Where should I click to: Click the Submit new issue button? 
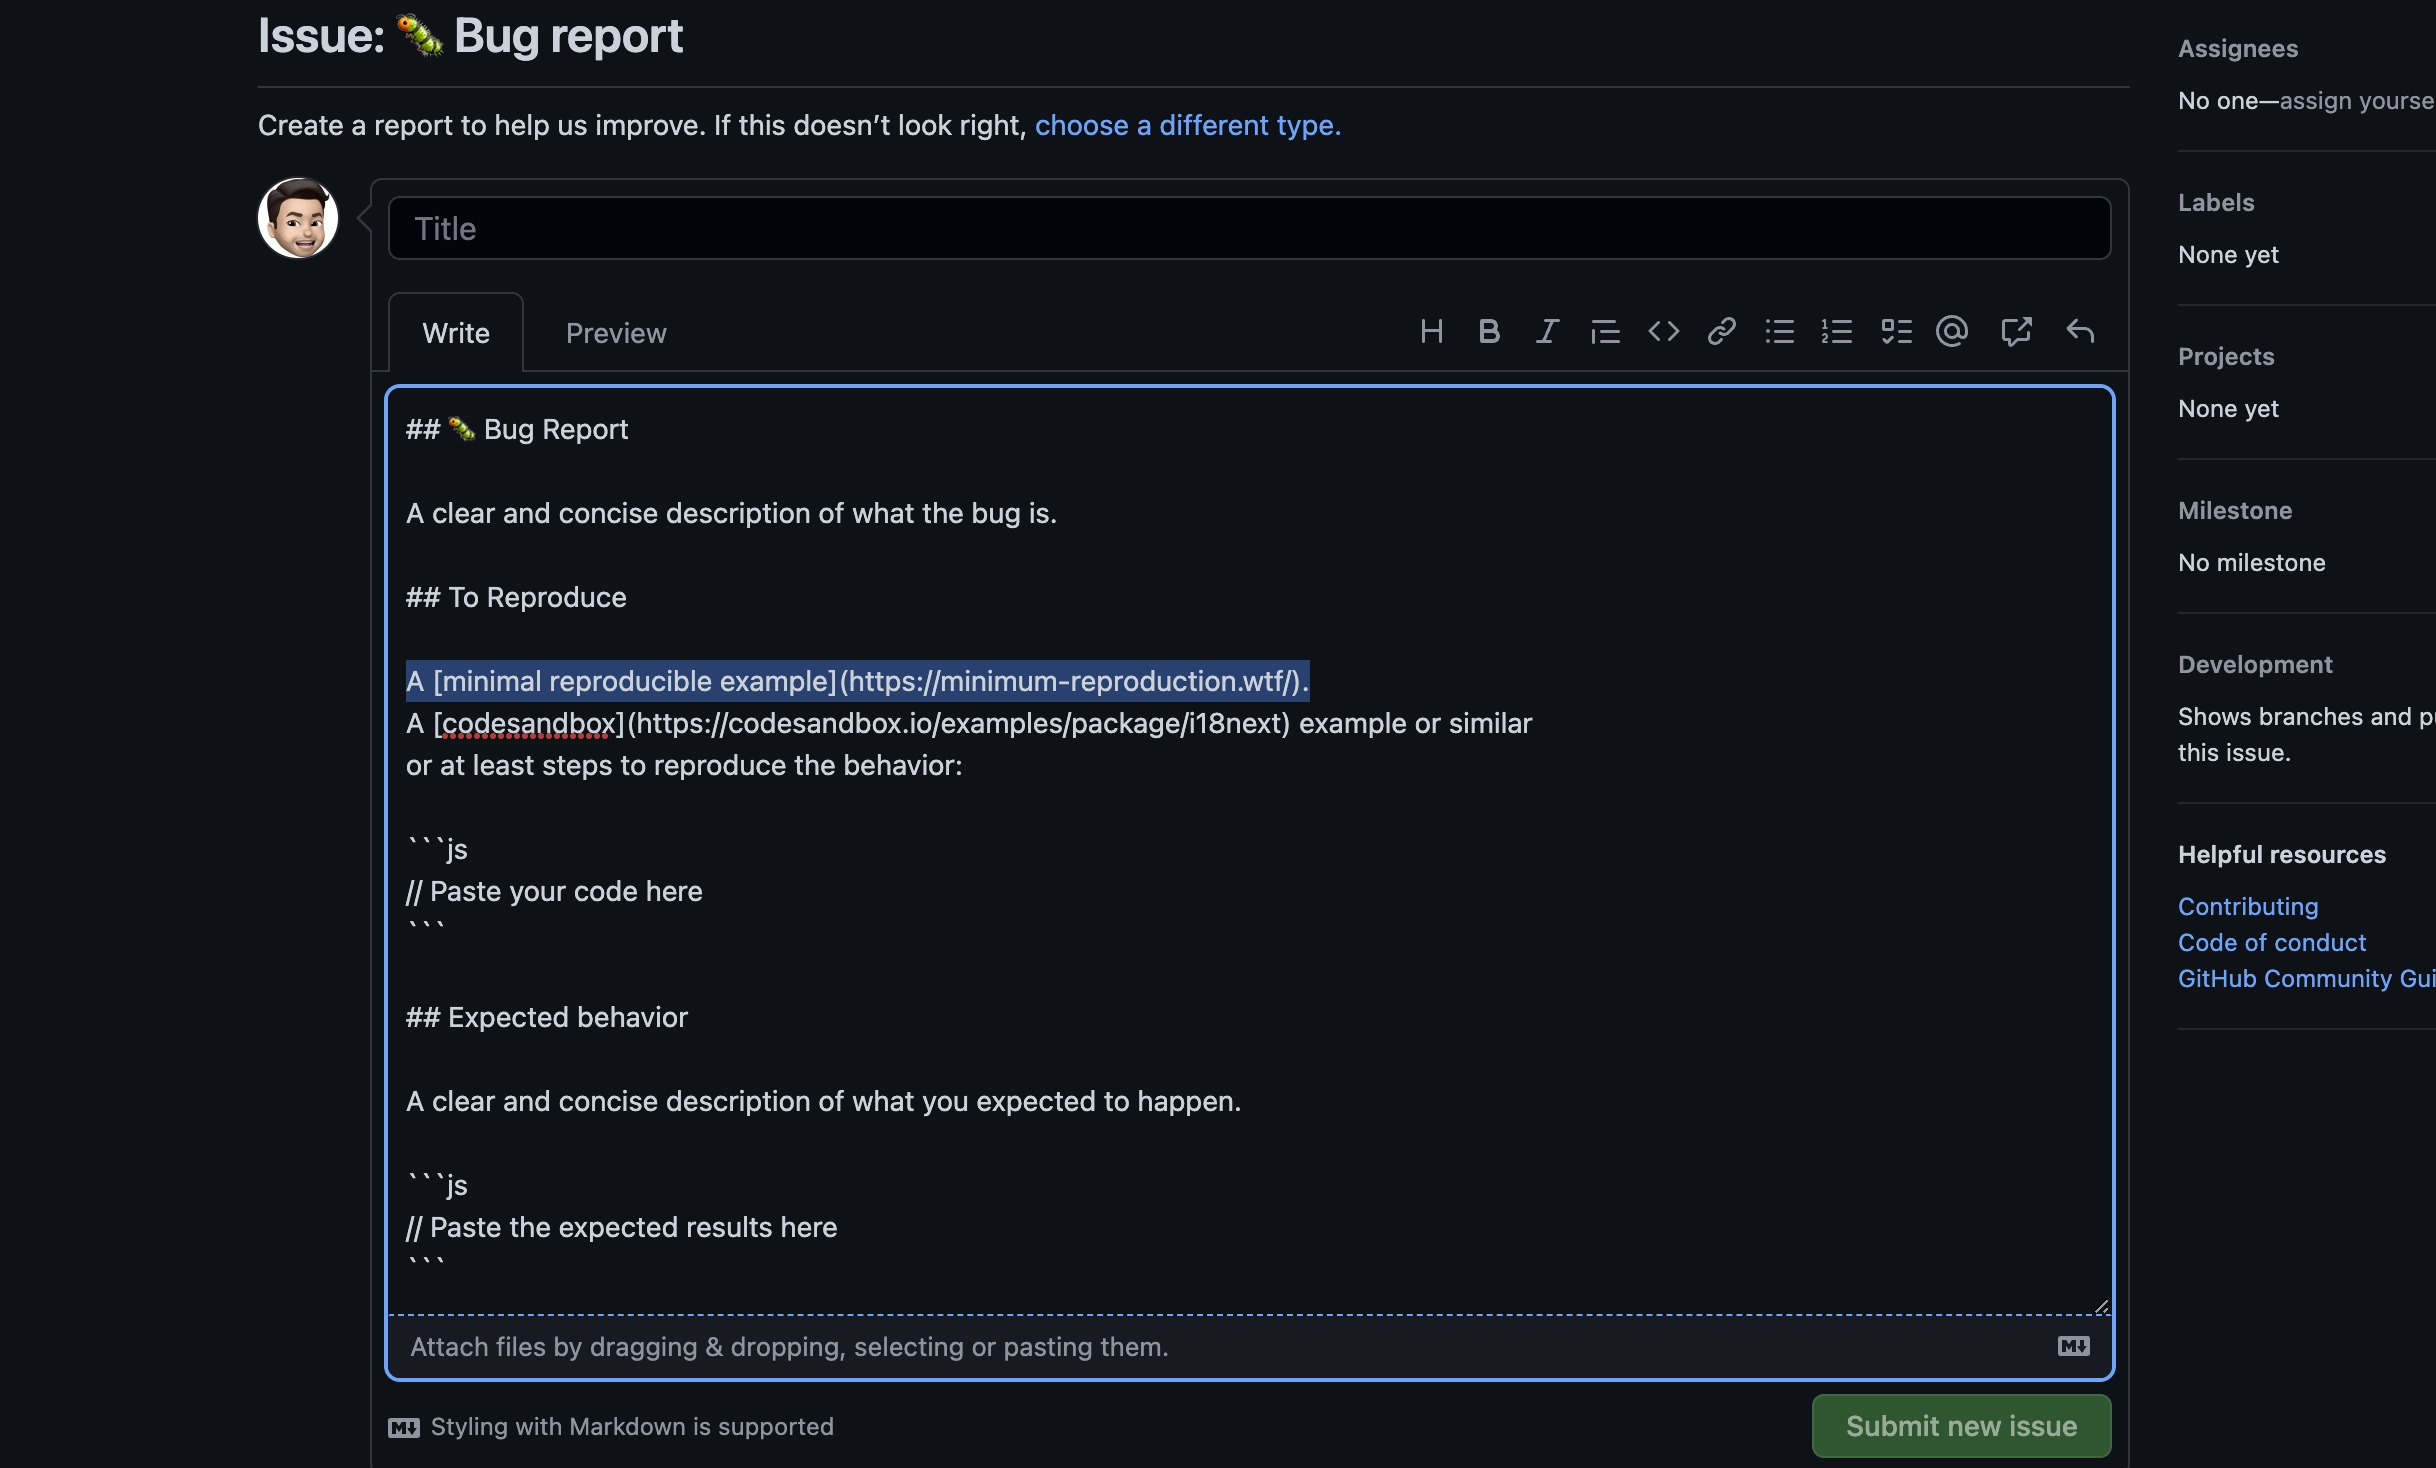pos(1961,1426)
